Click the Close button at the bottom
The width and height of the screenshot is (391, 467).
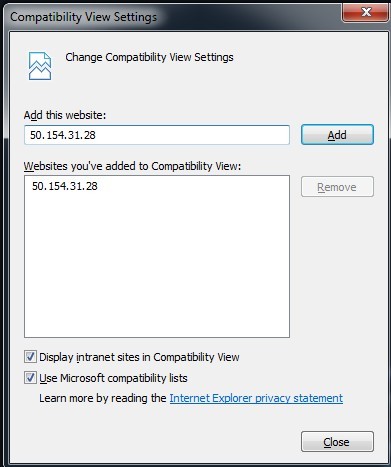[x=337, y=442]
